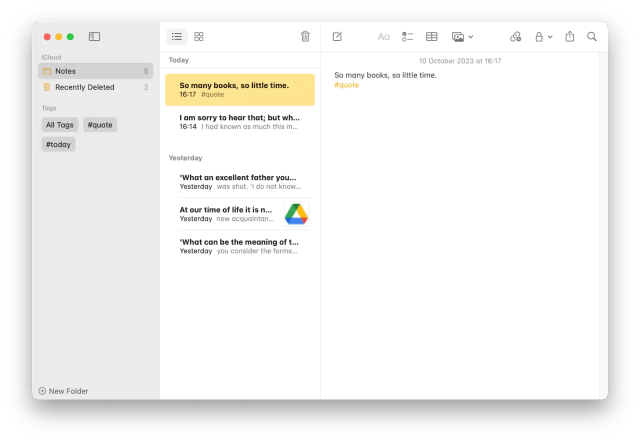Open 'What can be the meaning' note
The image size is (640, 442).
(x=240, y=246)
